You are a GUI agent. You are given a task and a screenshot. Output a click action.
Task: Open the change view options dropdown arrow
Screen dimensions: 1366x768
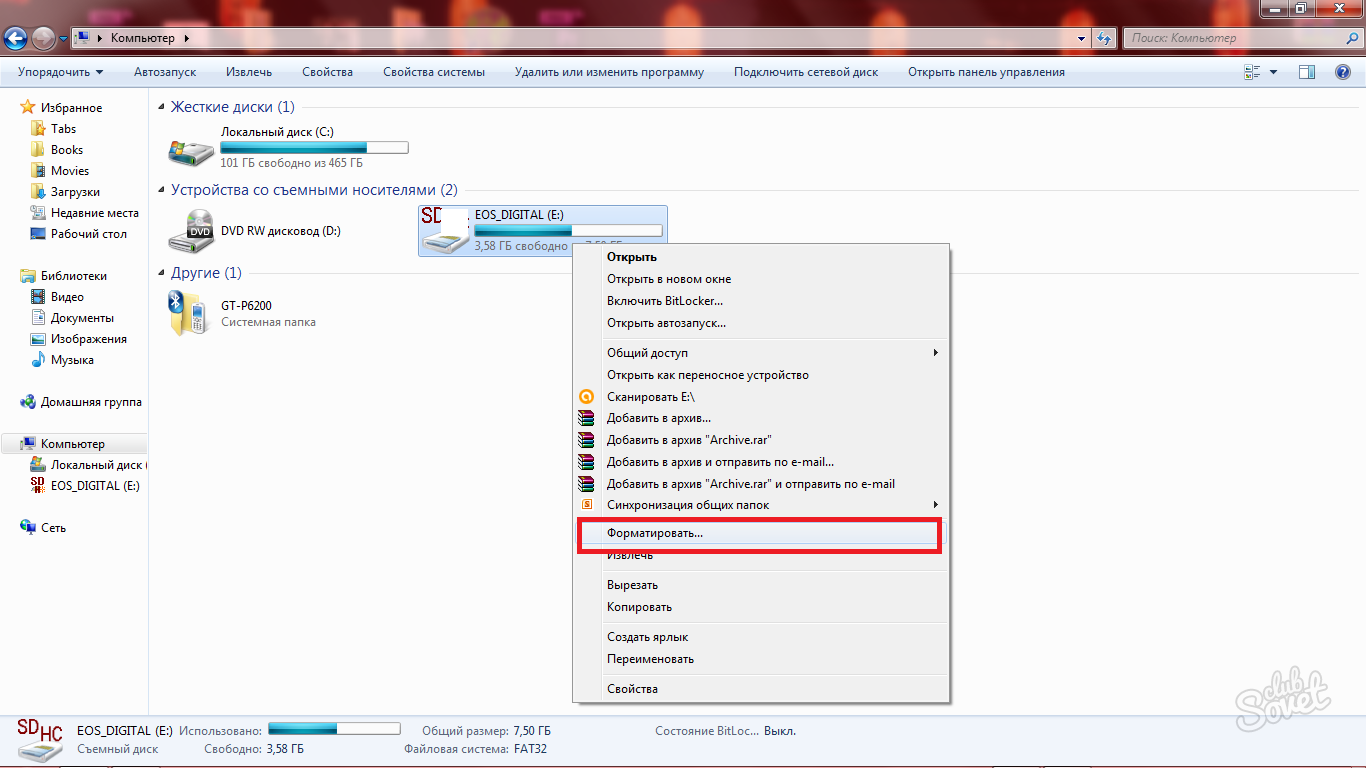click(1273, 72)
